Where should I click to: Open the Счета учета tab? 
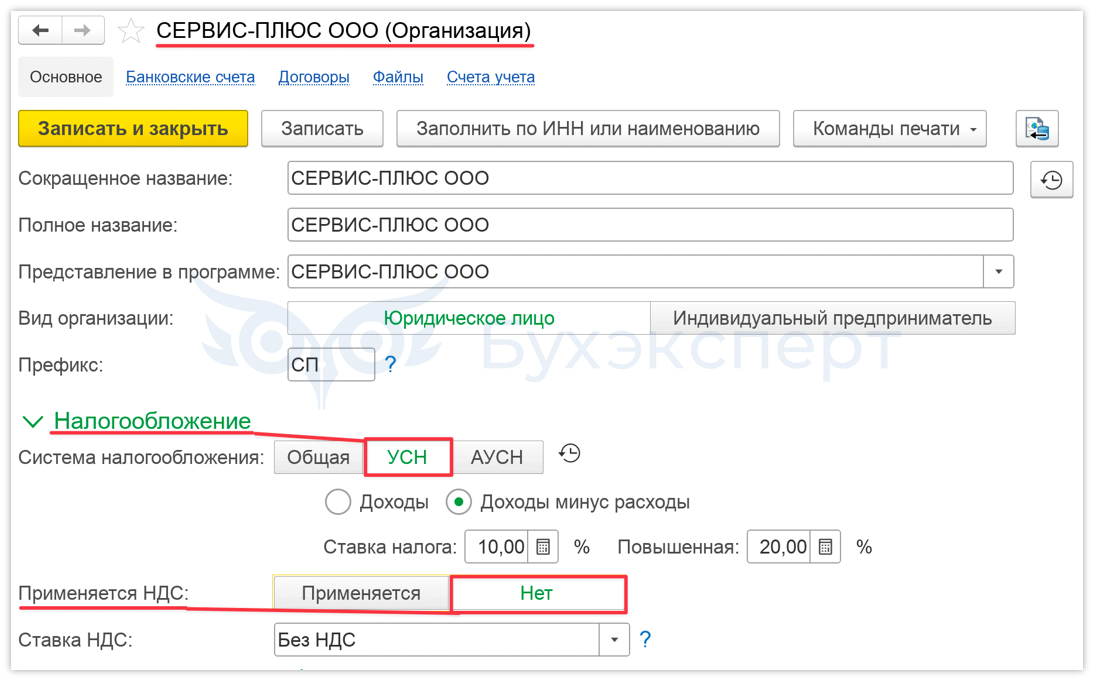[x=490, y=77]
